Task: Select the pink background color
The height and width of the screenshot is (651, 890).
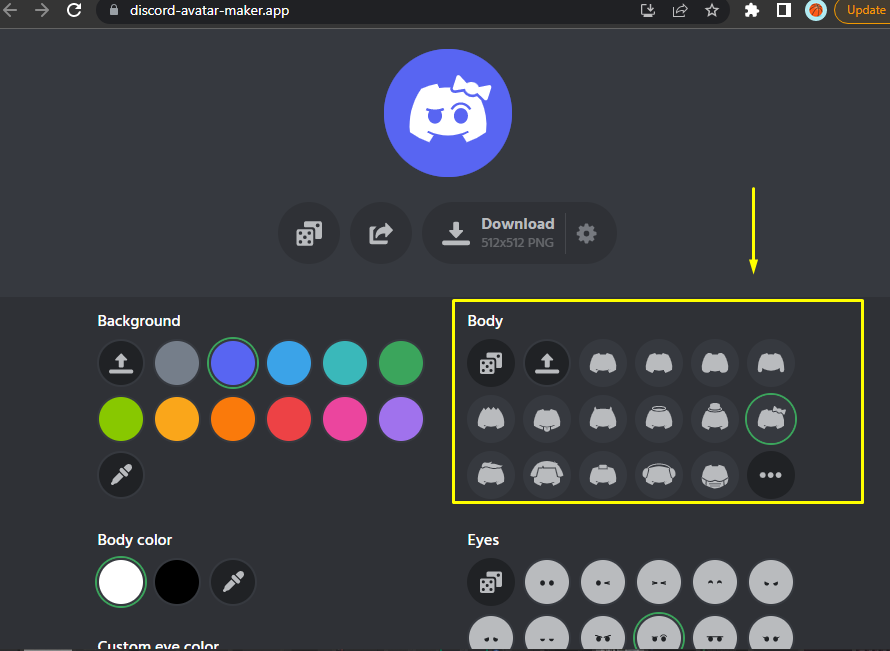Action: pyautogui.click(x=345, y=419)
